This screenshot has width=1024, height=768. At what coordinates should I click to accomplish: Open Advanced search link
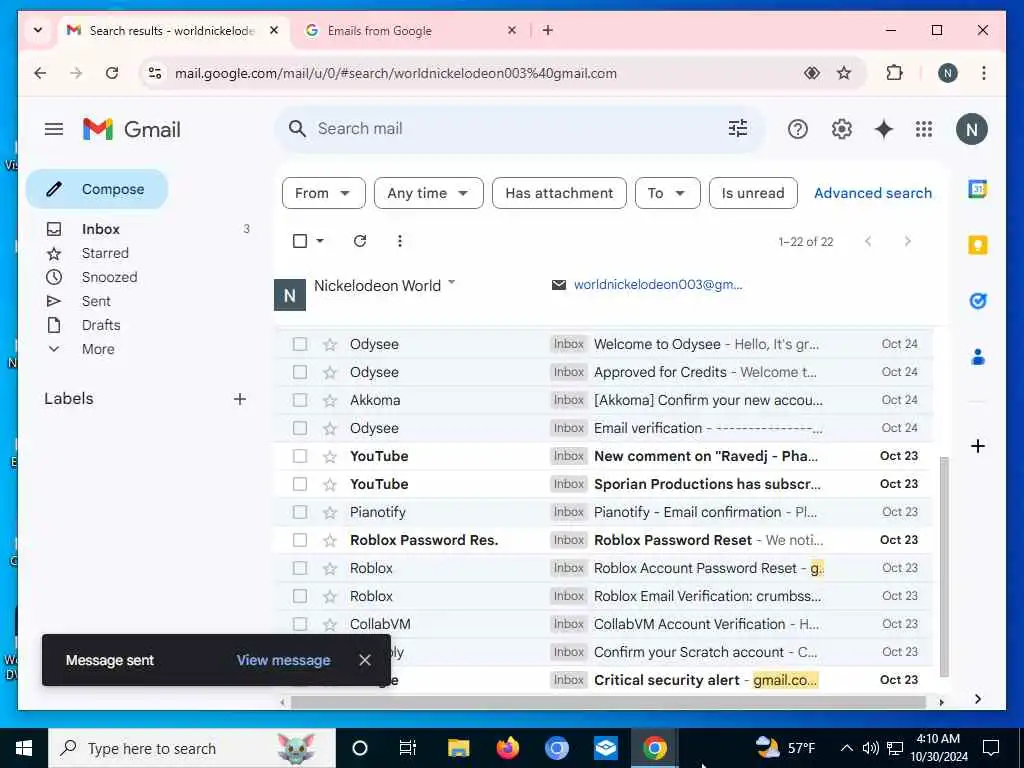coord(872,193)
